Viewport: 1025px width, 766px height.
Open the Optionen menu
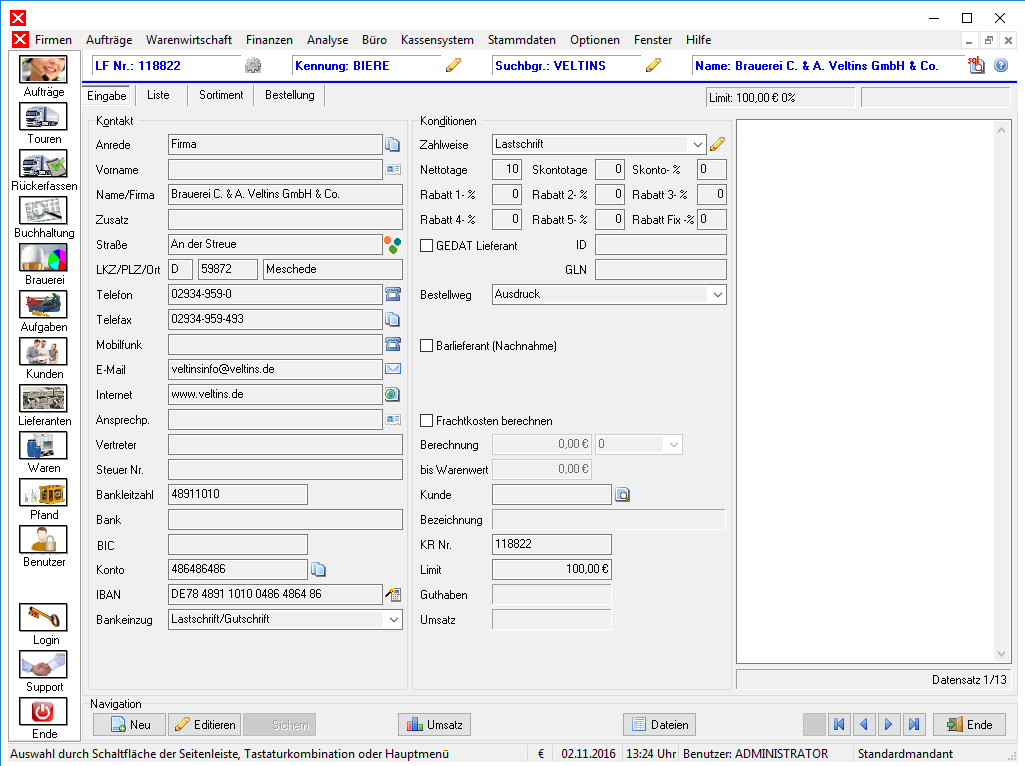pyautogui.click(x=595, y=40)
